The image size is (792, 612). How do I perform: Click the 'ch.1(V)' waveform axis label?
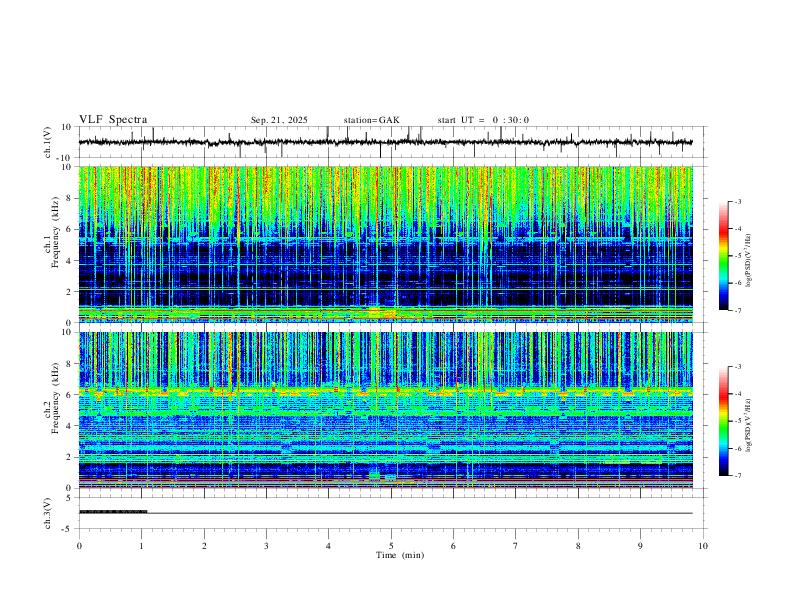(x=48, y=142)
